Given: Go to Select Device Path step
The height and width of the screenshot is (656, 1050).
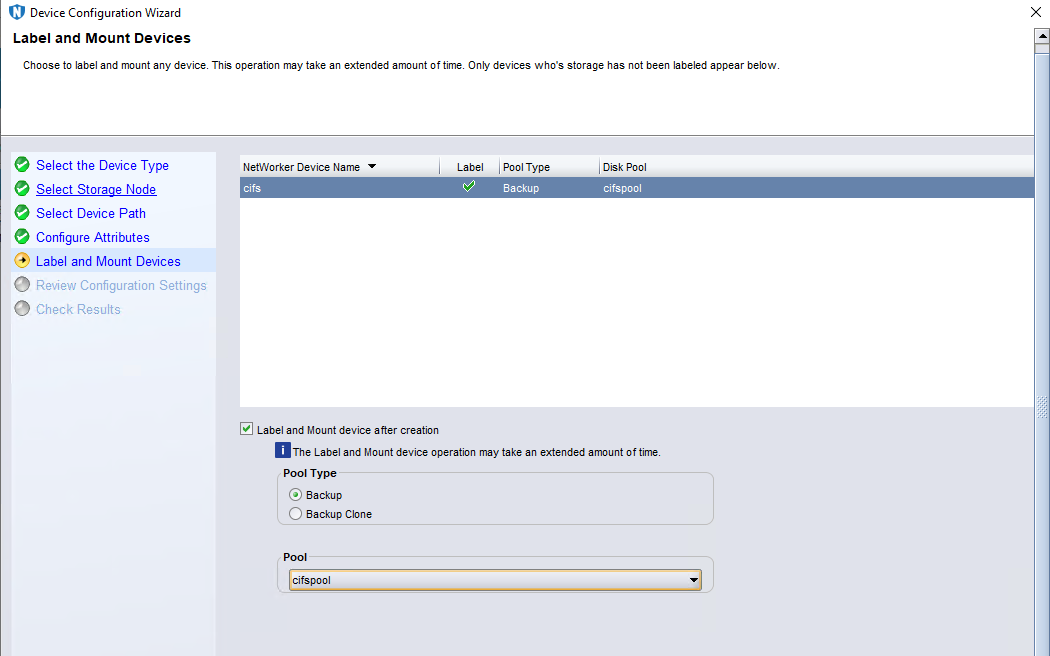Looking at the screenshot, I should coord(91,214).
